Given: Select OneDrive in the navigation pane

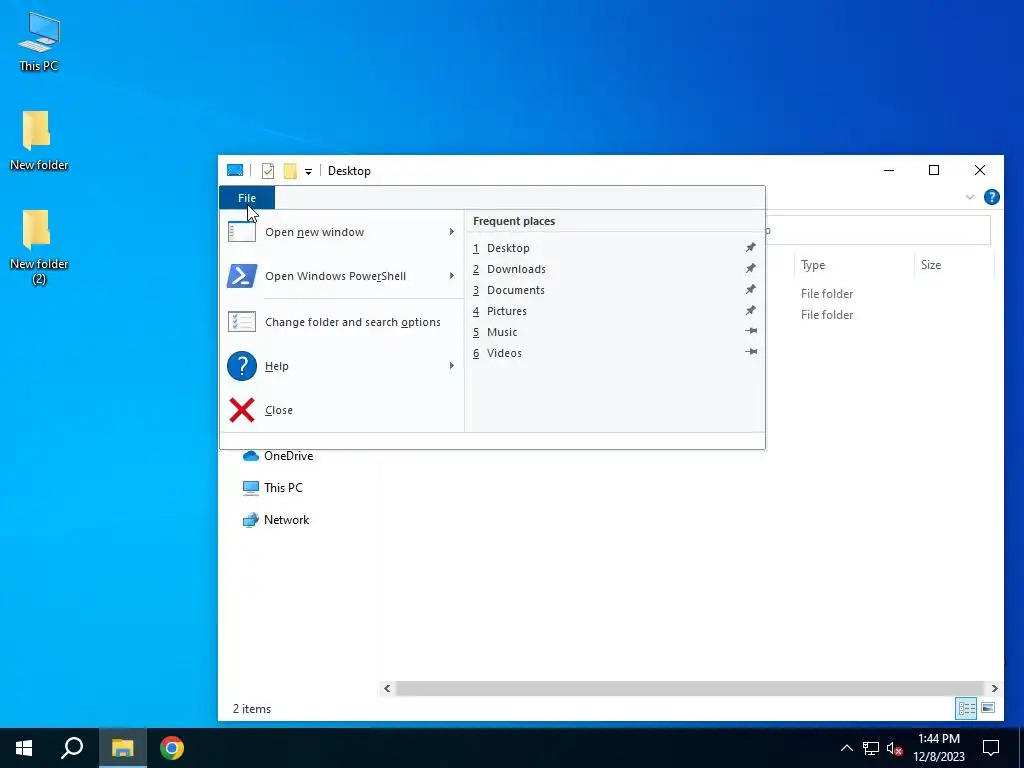Looking at the screenshot, I should click(x=288, y=456).
